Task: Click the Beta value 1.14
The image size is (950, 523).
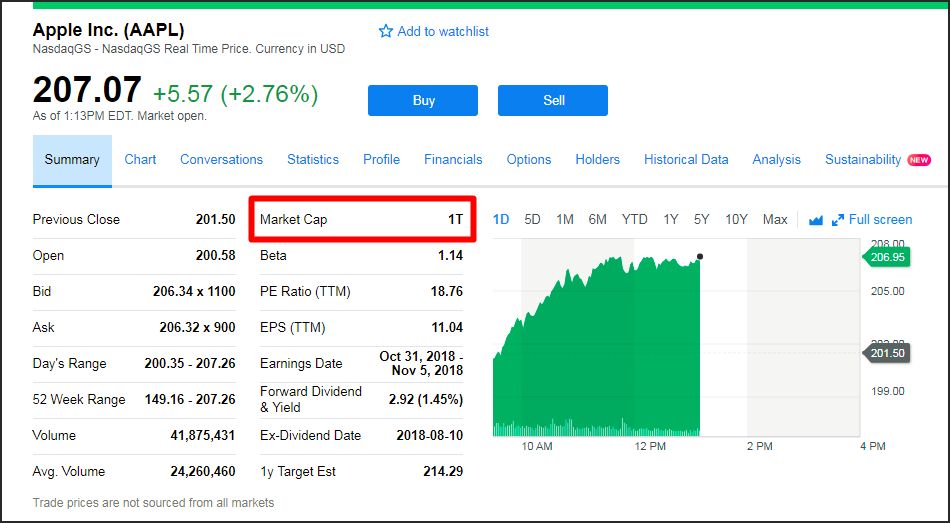Action: pyautogui.click(x=450, y=255)
